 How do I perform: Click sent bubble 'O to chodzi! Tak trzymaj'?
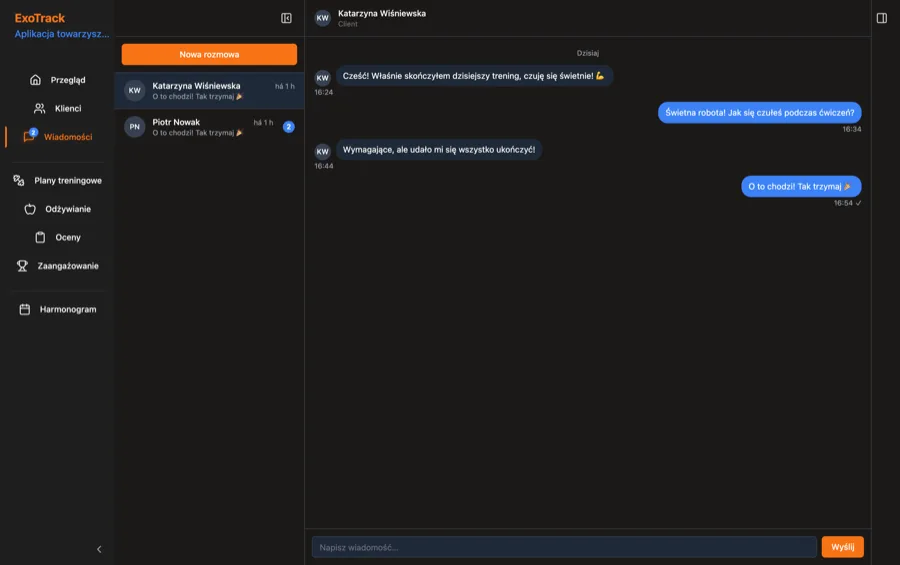click(x=801, y=187)
